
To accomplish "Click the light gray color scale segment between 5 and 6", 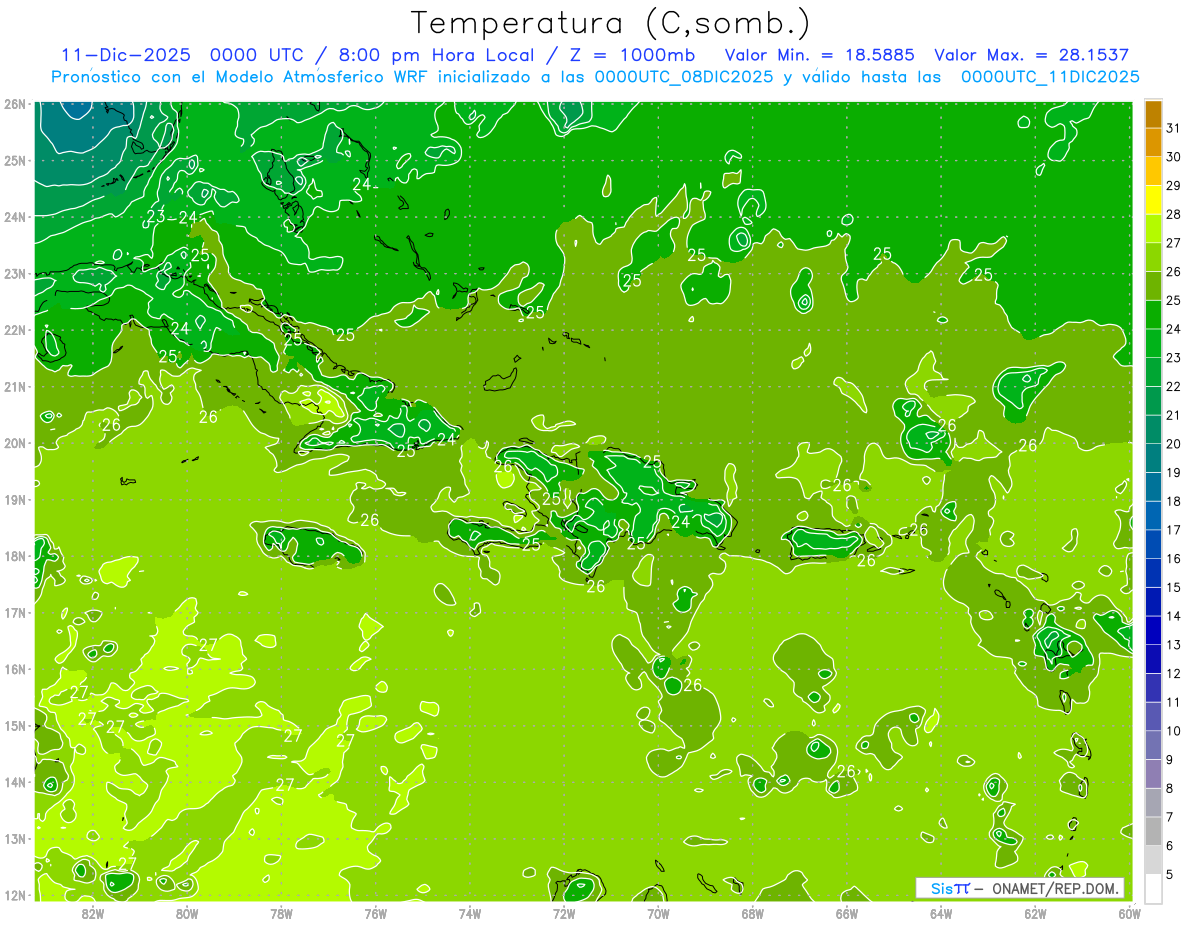I will click(x=1154, y=861).
